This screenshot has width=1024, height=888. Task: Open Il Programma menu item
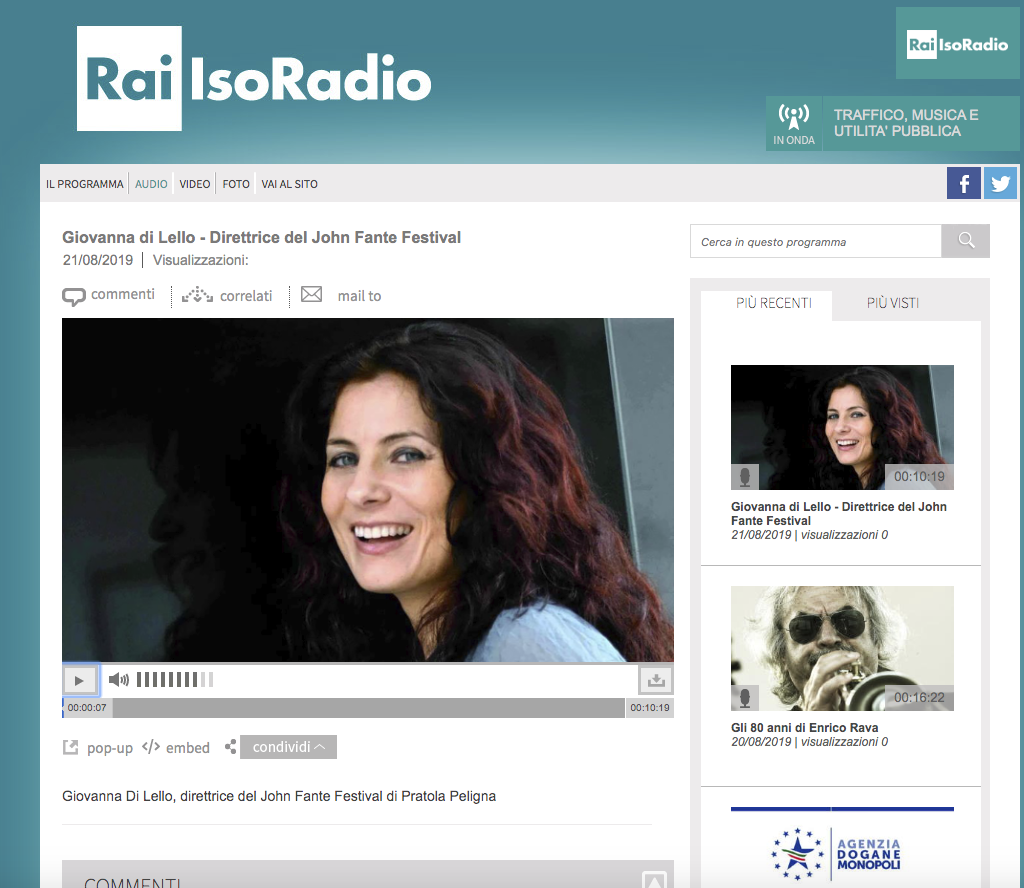point(84,184)
